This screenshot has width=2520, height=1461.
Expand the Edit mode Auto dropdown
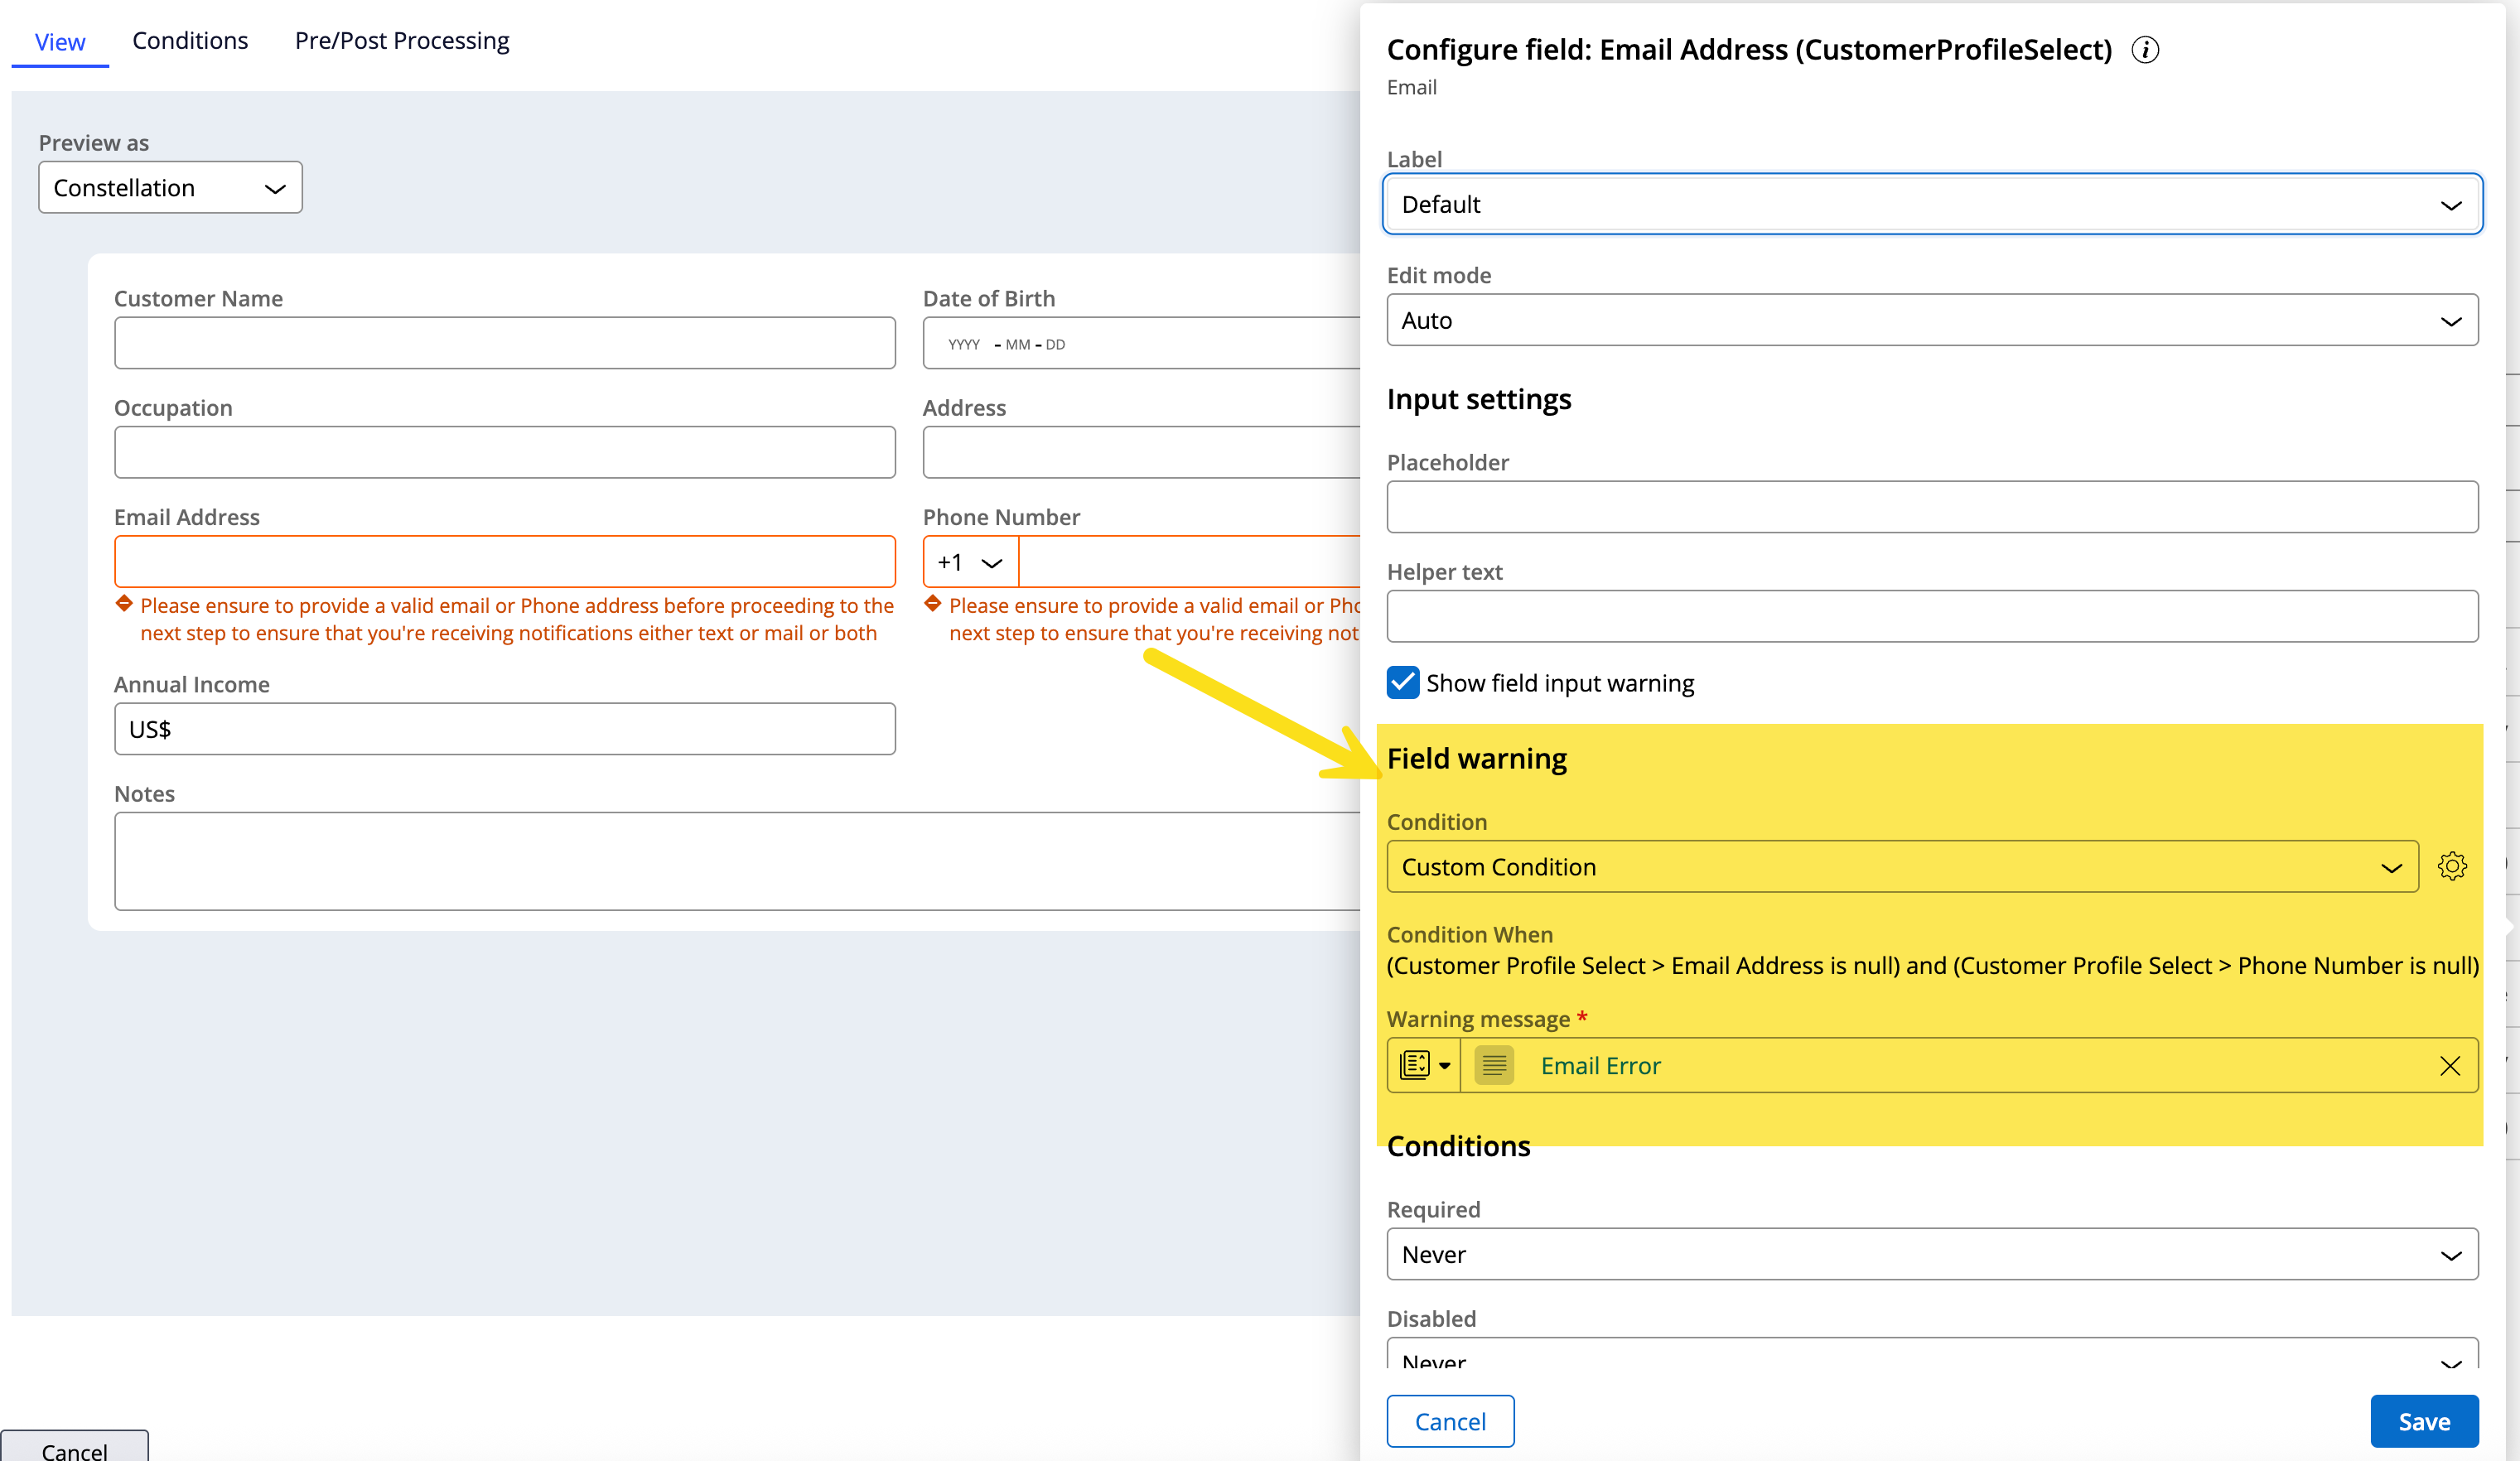click(1931, 320)
